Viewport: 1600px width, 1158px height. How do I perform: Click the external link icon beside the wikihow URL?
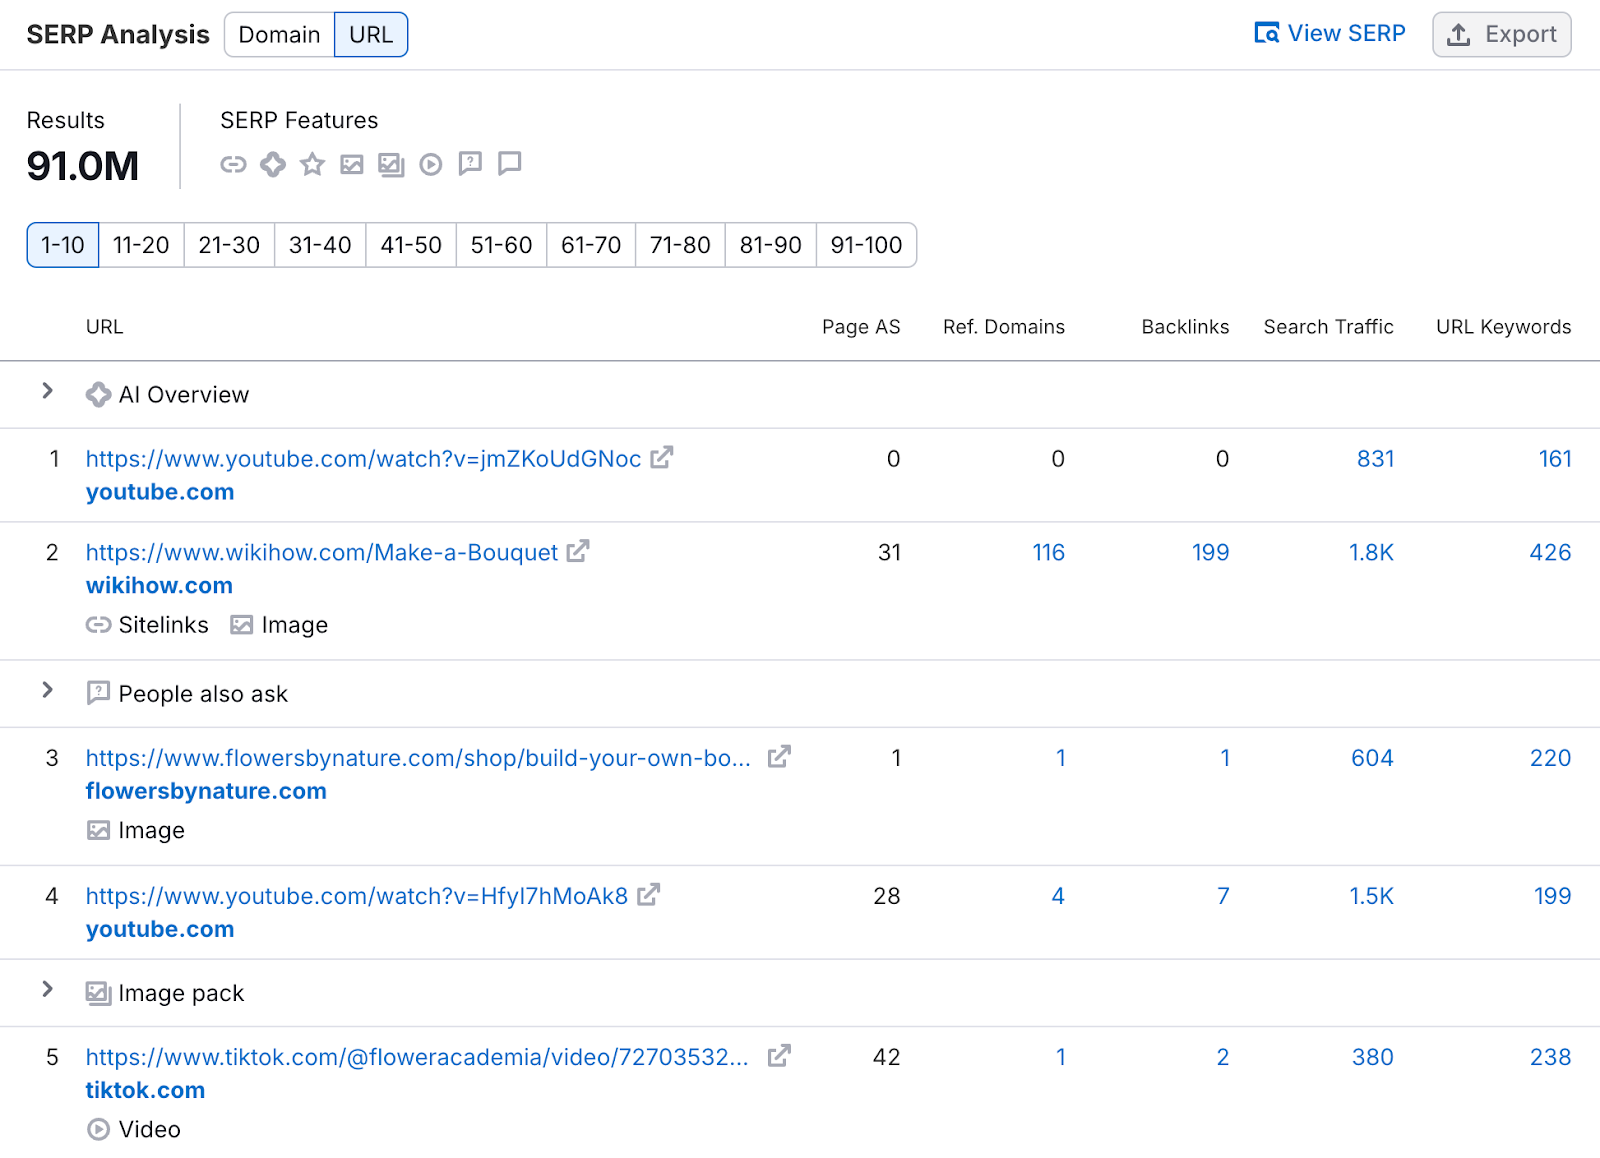point(577,551)
